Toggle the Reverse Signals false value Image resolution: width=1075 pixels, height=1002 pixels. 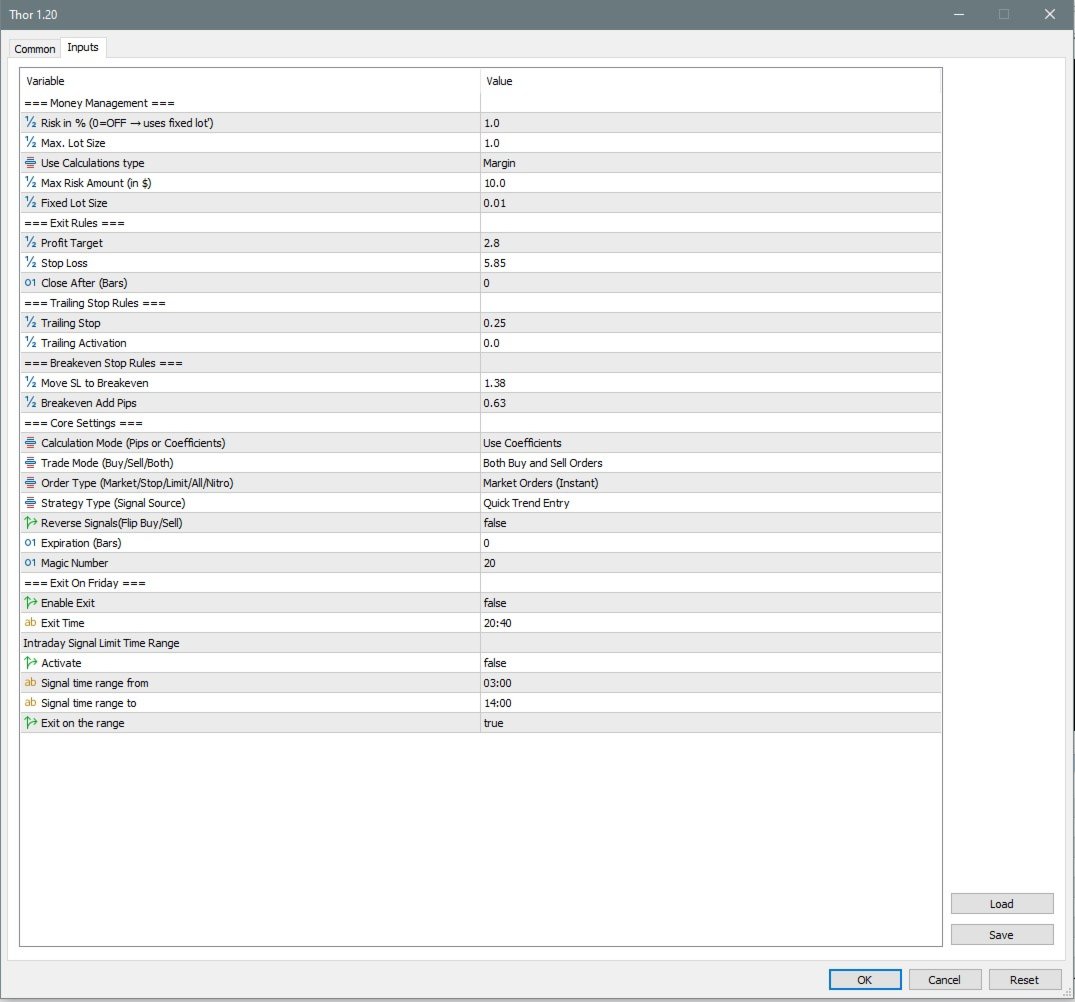(711, 523)
